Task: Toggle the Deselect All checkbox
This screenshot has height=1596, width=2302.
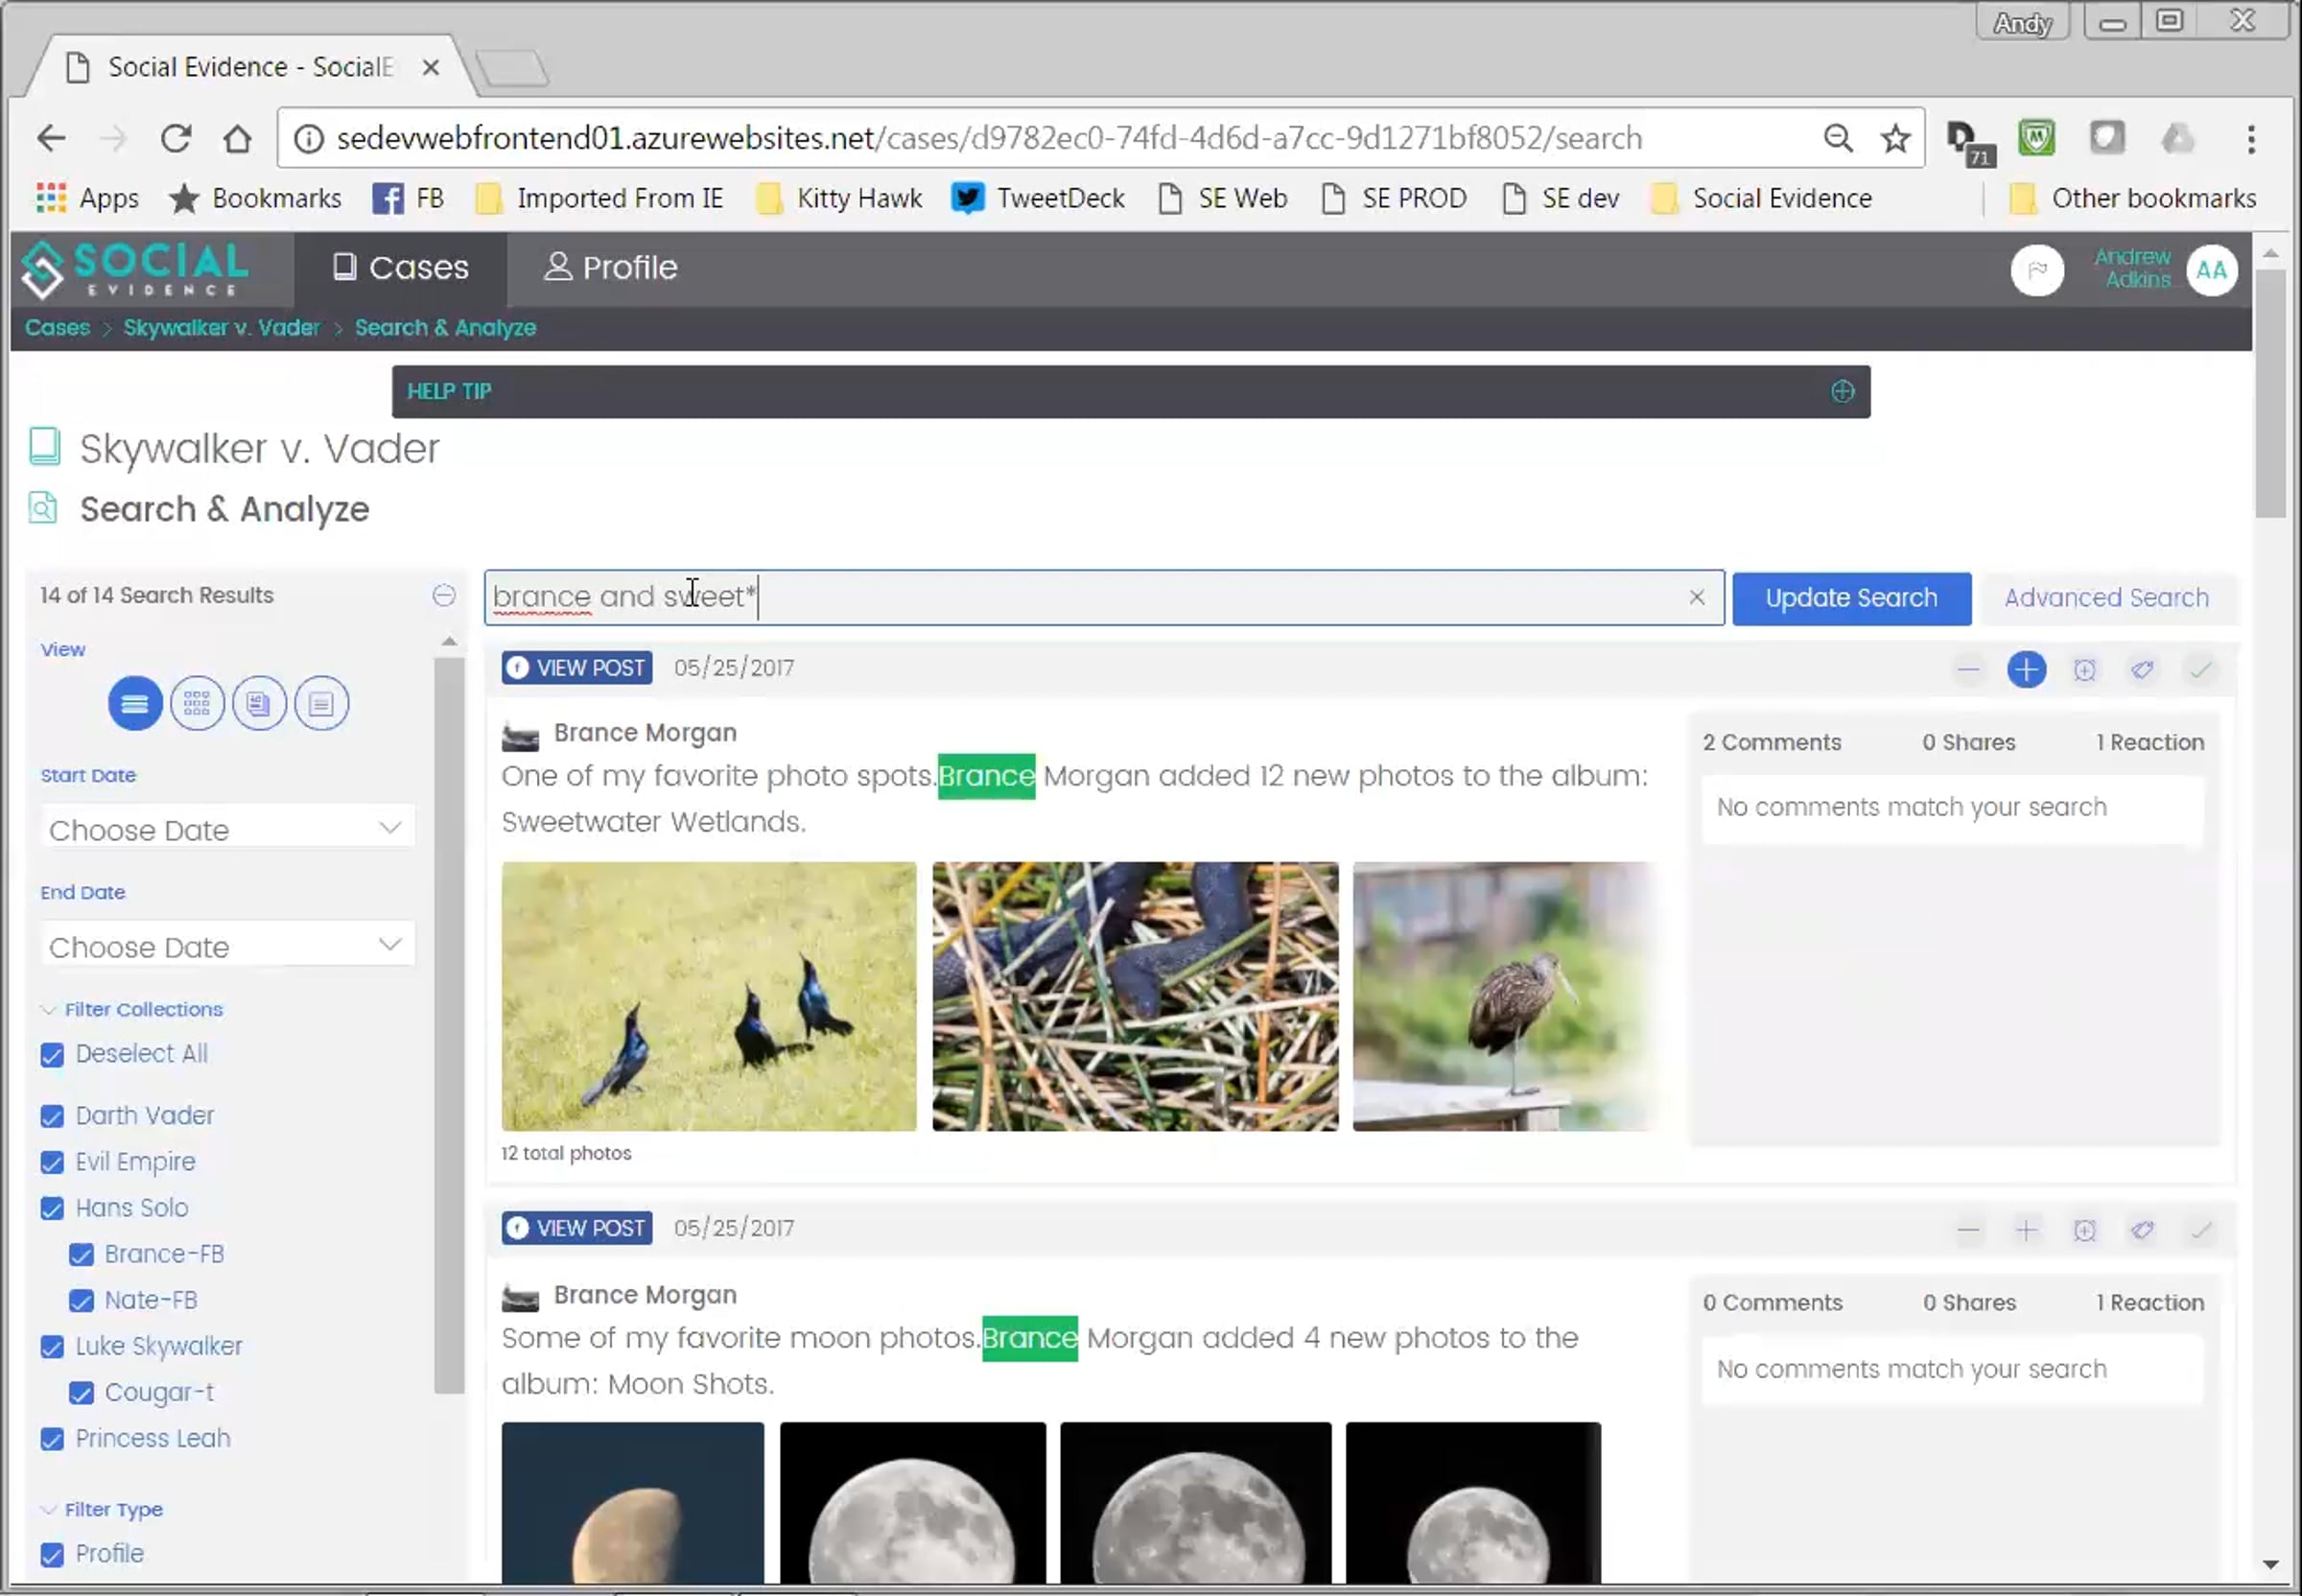Action: point(52,1055)
